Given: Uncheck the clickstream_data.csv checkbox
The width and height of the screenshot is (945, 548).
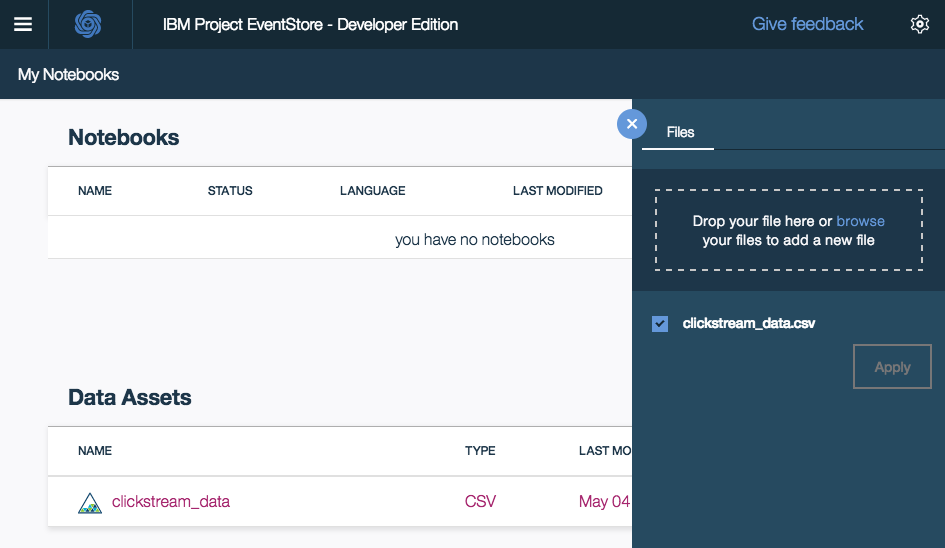Looking at the screenshot, I should (660, 323).
